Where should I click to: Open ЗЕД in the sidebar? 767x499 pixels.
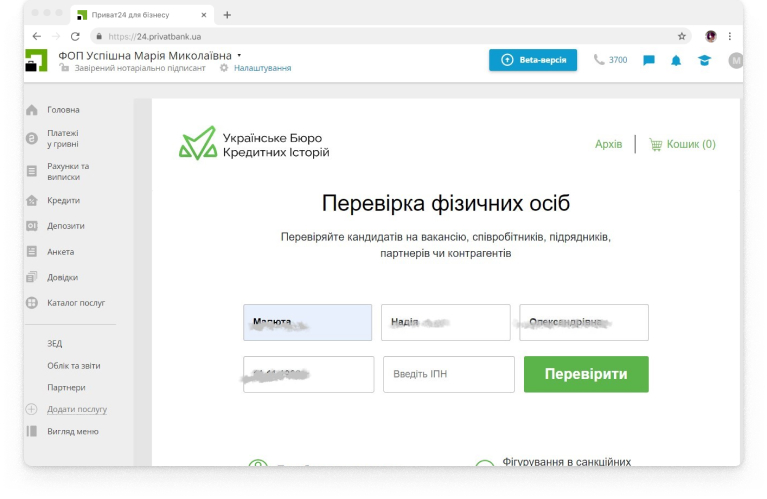54,343
